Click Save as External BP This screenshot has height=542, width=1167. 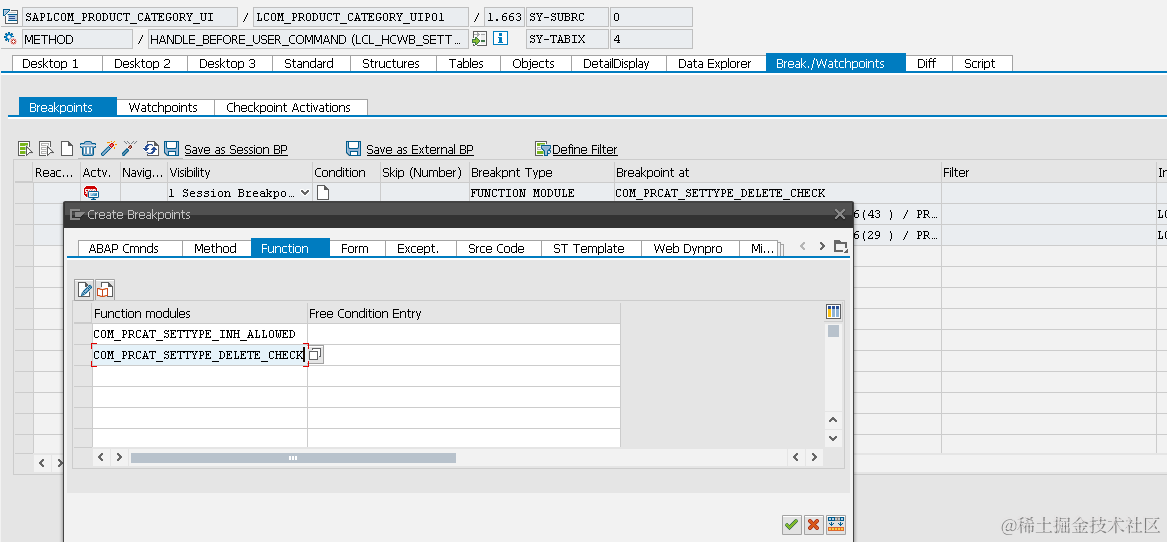pyautogui.click(x=420, y=150)
